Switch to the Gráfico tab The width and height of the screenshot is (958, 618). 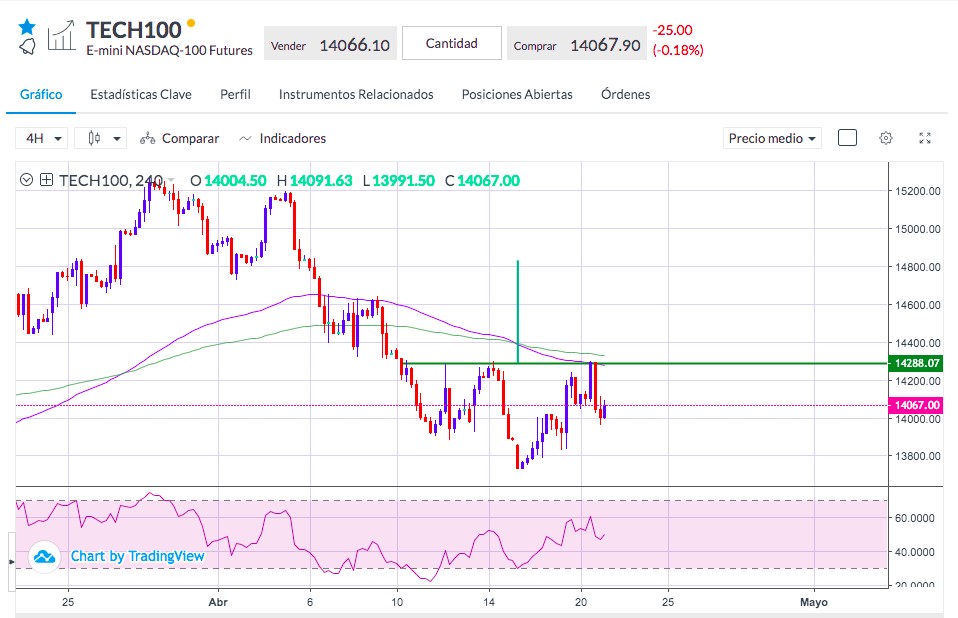coord(41,95)
